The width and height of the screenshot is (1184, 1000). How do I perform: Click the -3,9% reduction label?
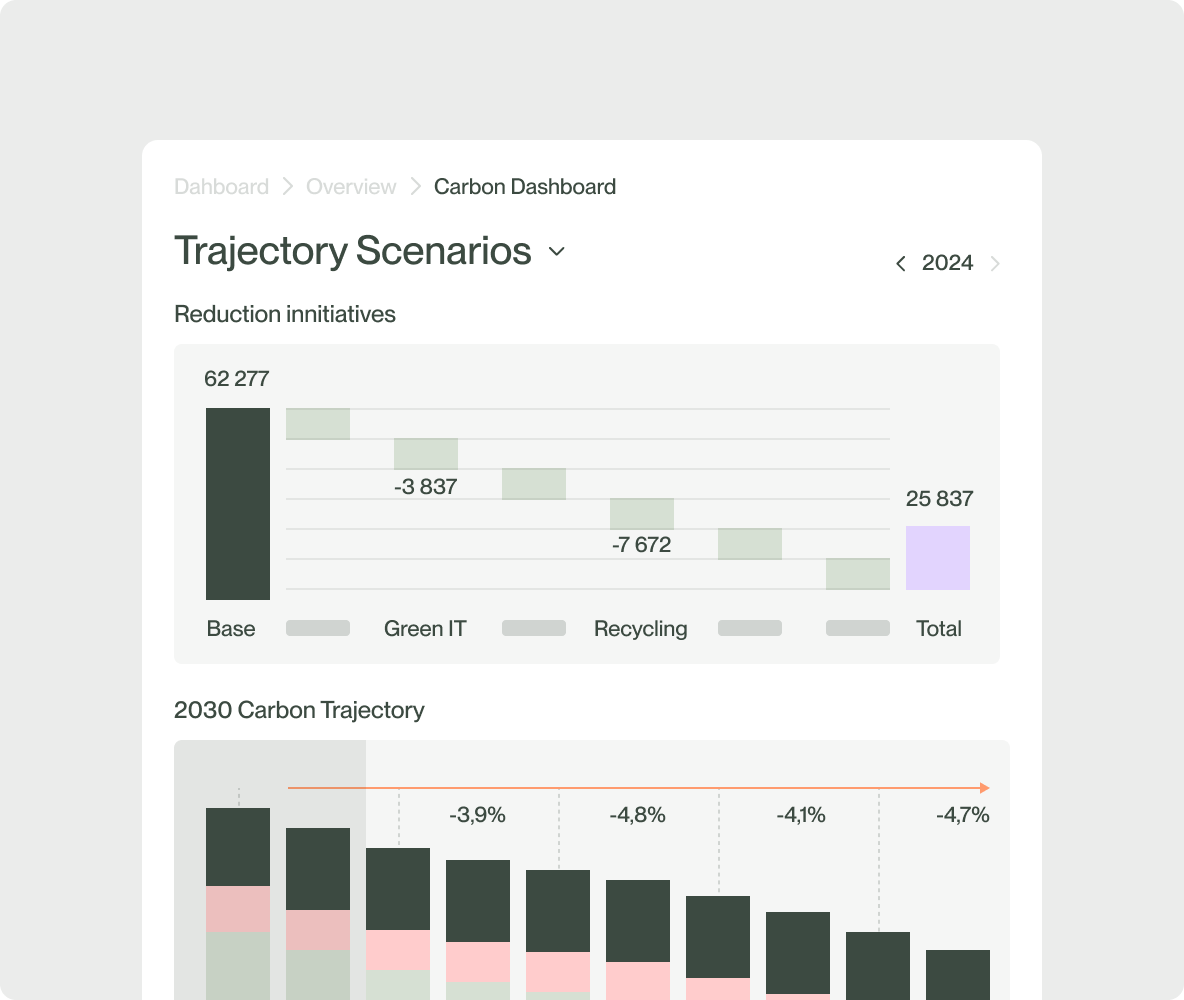477,815
